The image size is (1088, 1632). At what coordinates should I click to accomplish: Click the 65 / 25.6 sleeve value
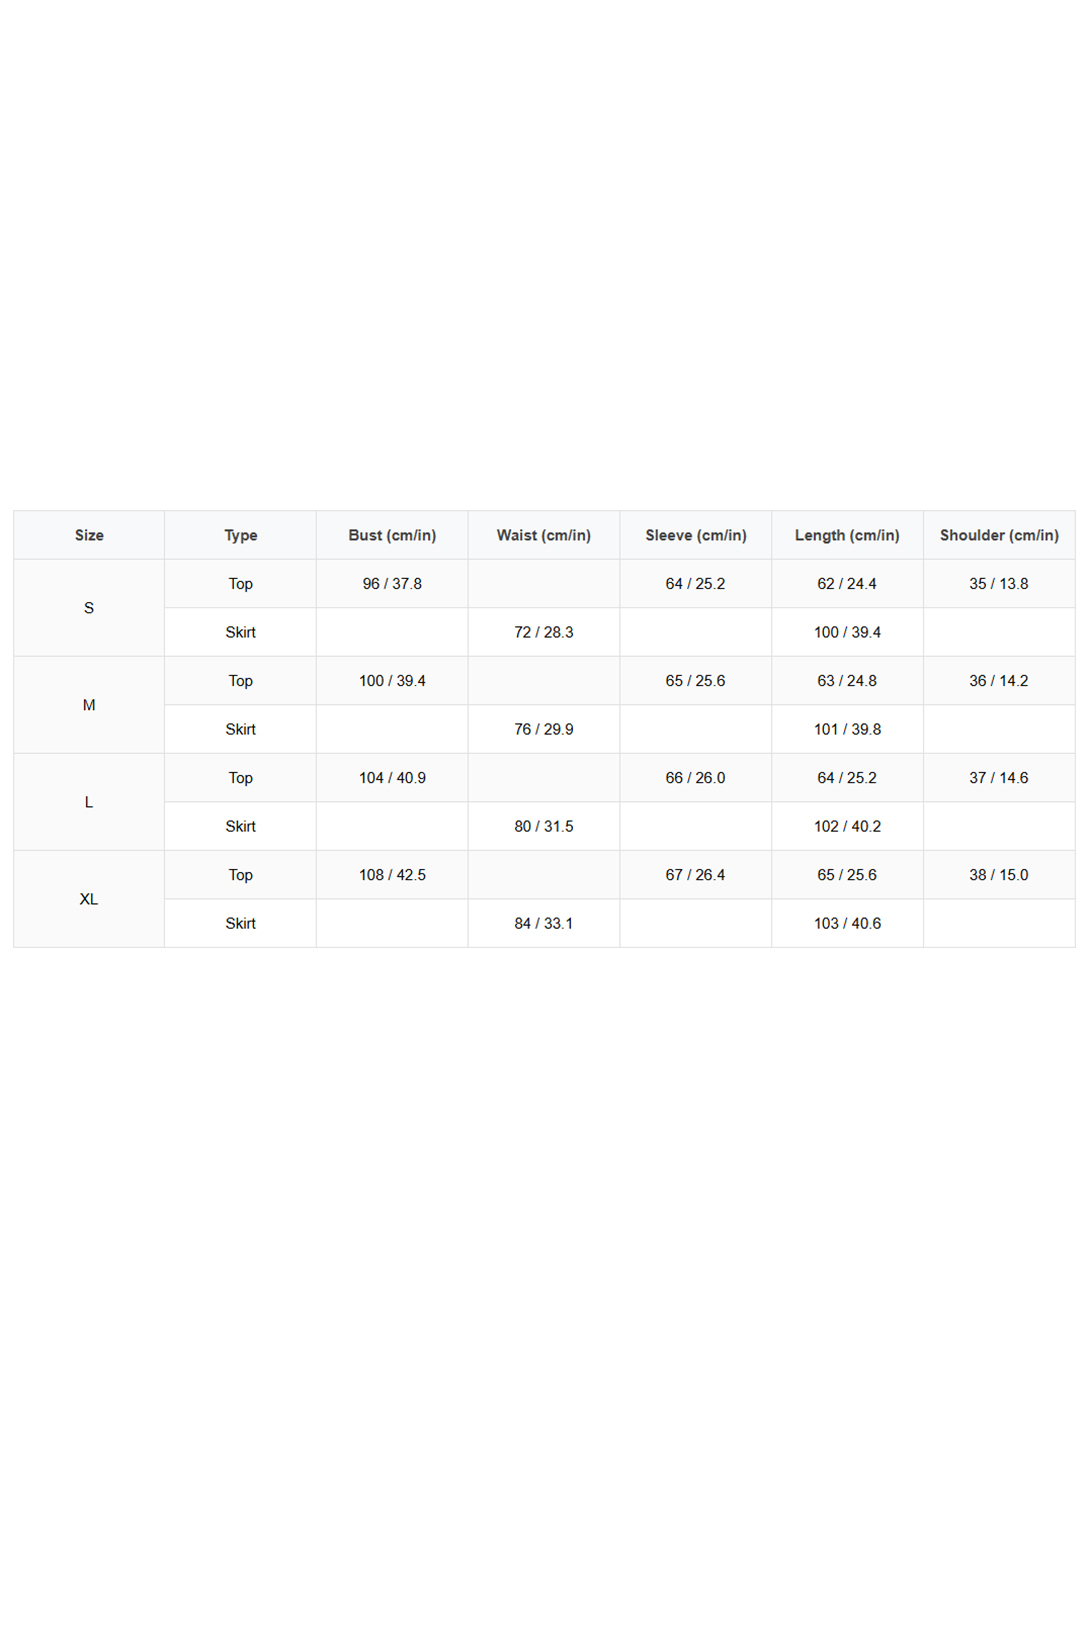click(696, 681)
